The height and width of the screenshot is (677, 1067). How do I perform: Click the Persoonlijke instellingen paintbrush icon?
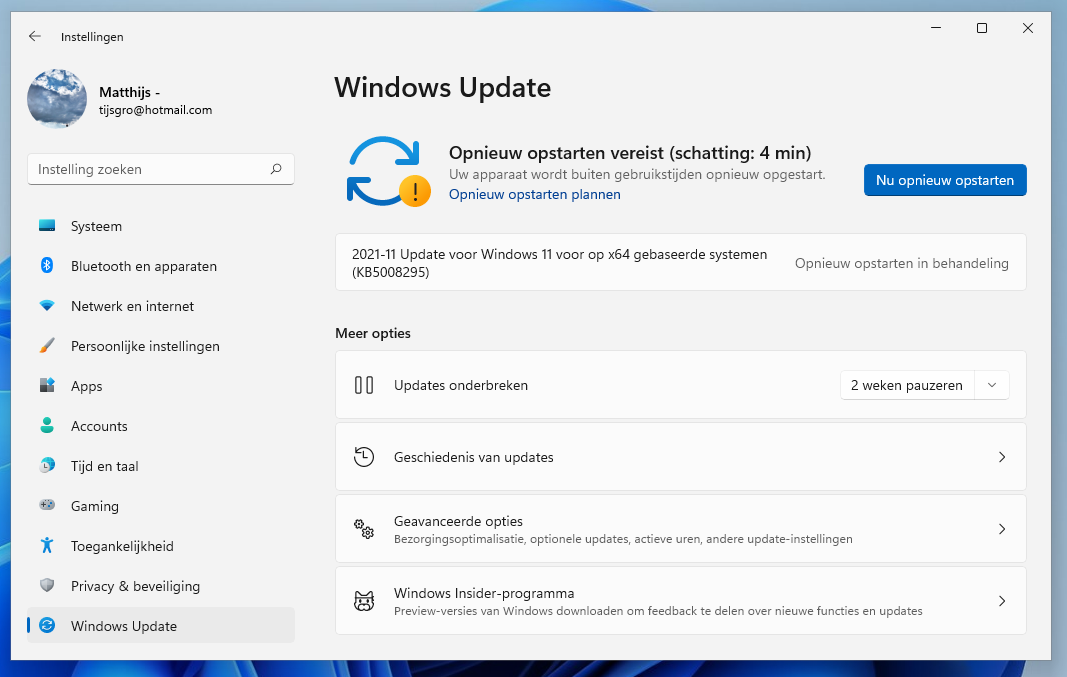coord(47,346)
